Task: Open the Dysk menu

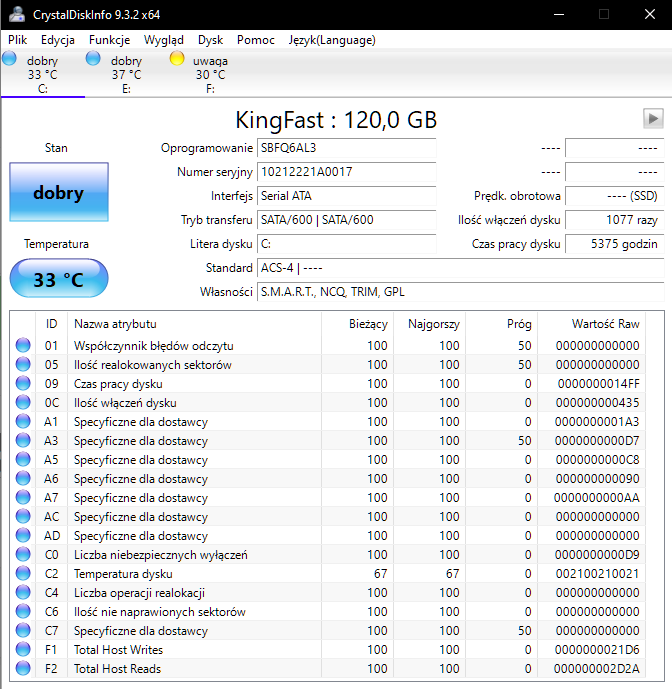Action: [210, 40]
